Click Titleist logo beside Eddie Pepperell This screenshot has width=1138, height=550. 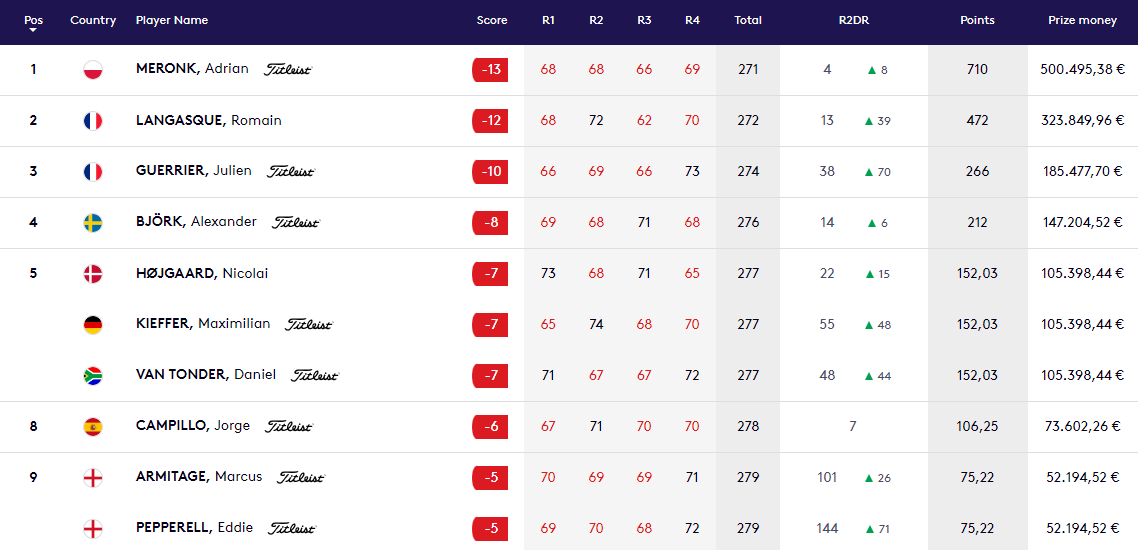(292, 528)
